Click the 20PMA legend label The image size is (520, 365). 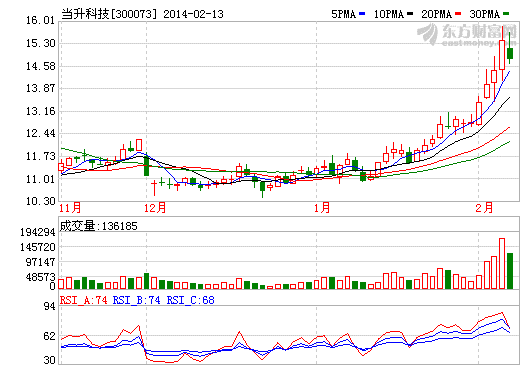(436, 14)
